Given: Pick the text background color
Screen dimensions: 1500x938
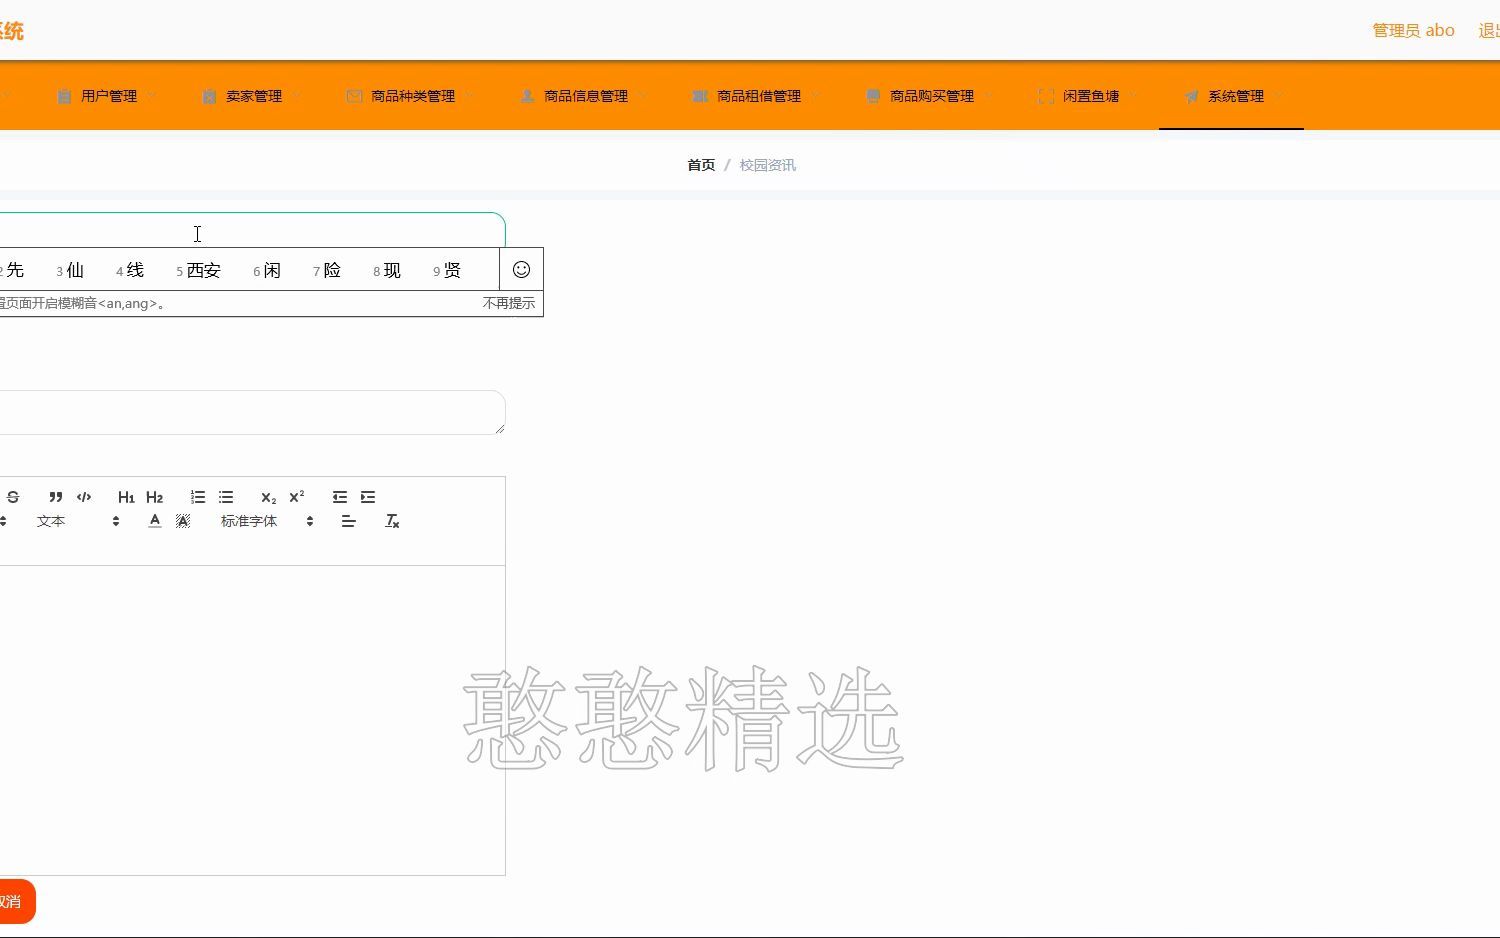Looking at the screenshot, I should pyautogui.click(x=183, y=521).
